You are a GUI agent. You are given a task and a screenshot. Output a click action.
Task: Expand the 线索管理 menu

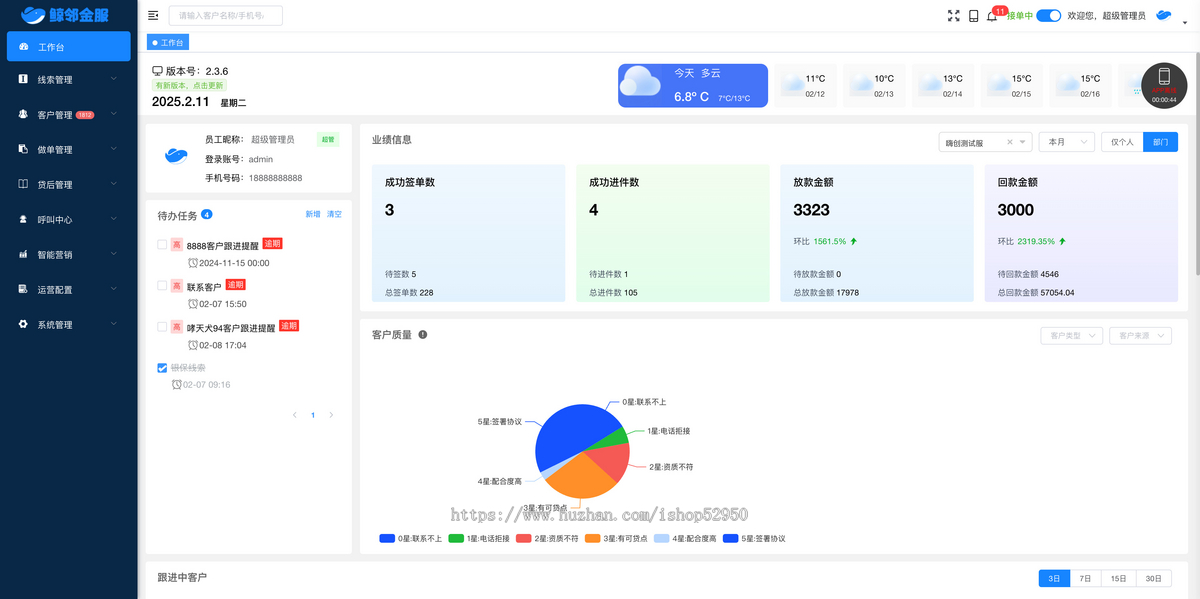point(113,79)
